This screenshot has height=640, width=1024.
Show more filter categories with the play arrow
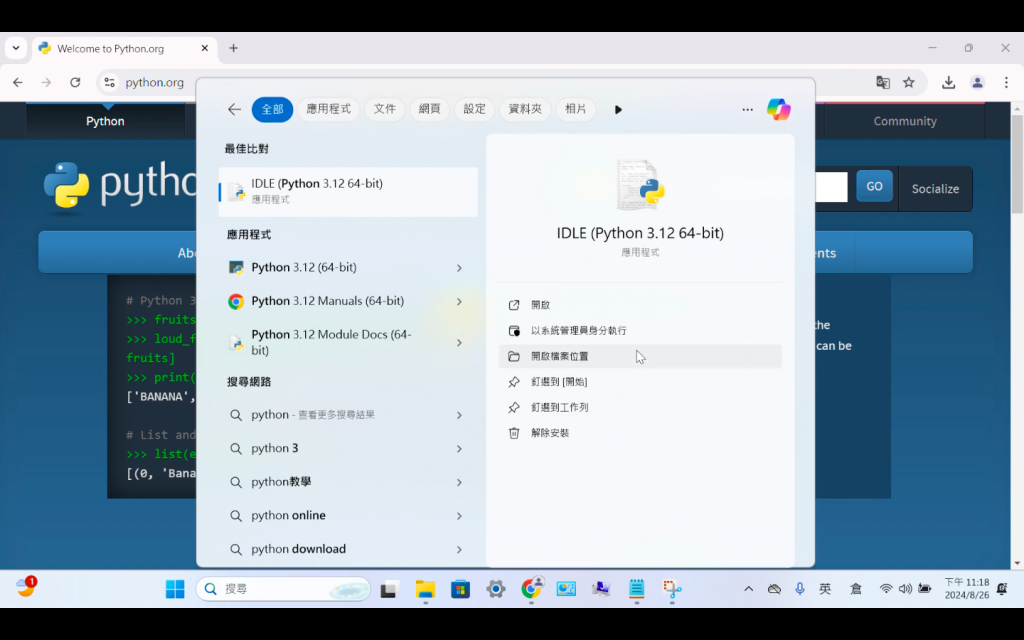point(618,110)
